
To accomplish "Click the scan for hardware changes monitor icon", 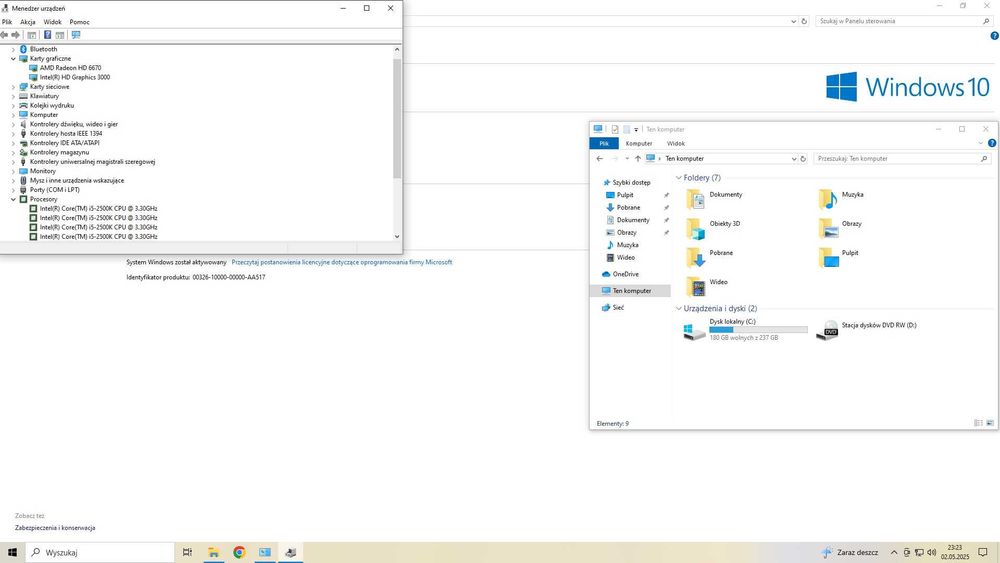I will [76, 35].
